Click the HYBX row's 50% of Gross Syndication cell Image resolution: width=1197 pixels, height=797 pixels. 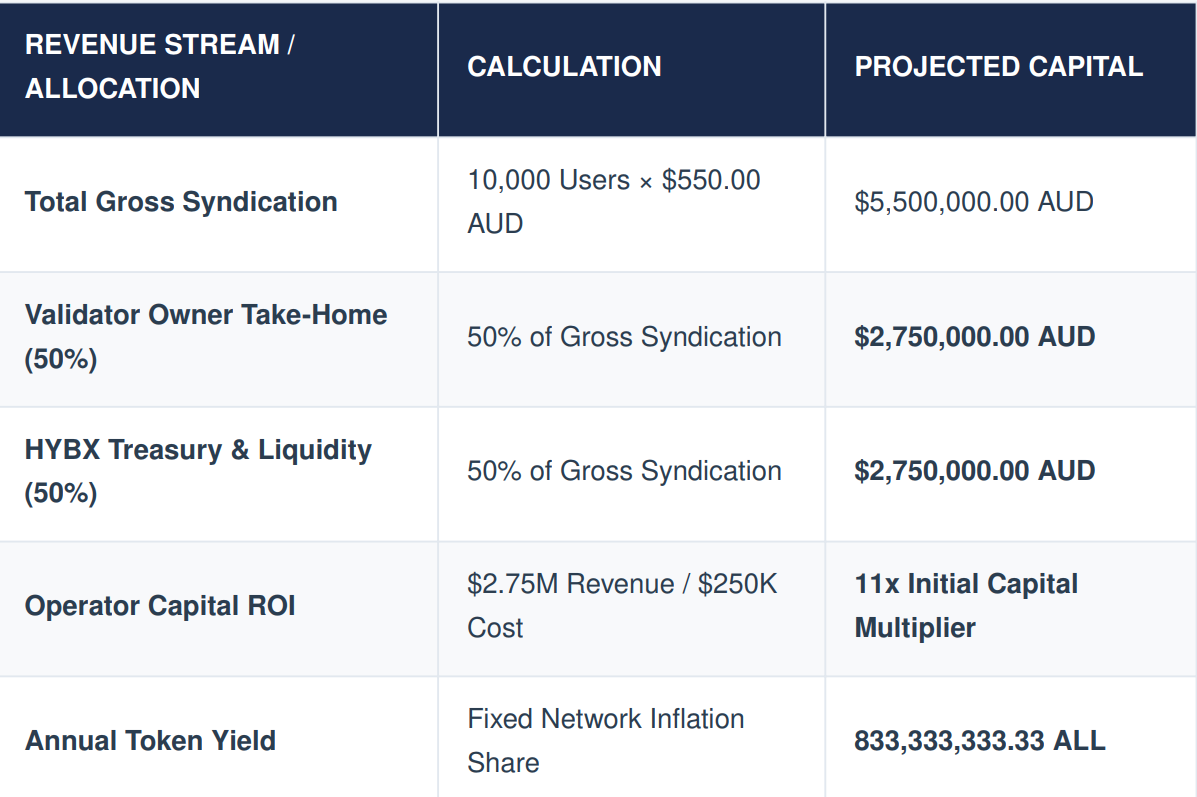[x=624, y=471]
